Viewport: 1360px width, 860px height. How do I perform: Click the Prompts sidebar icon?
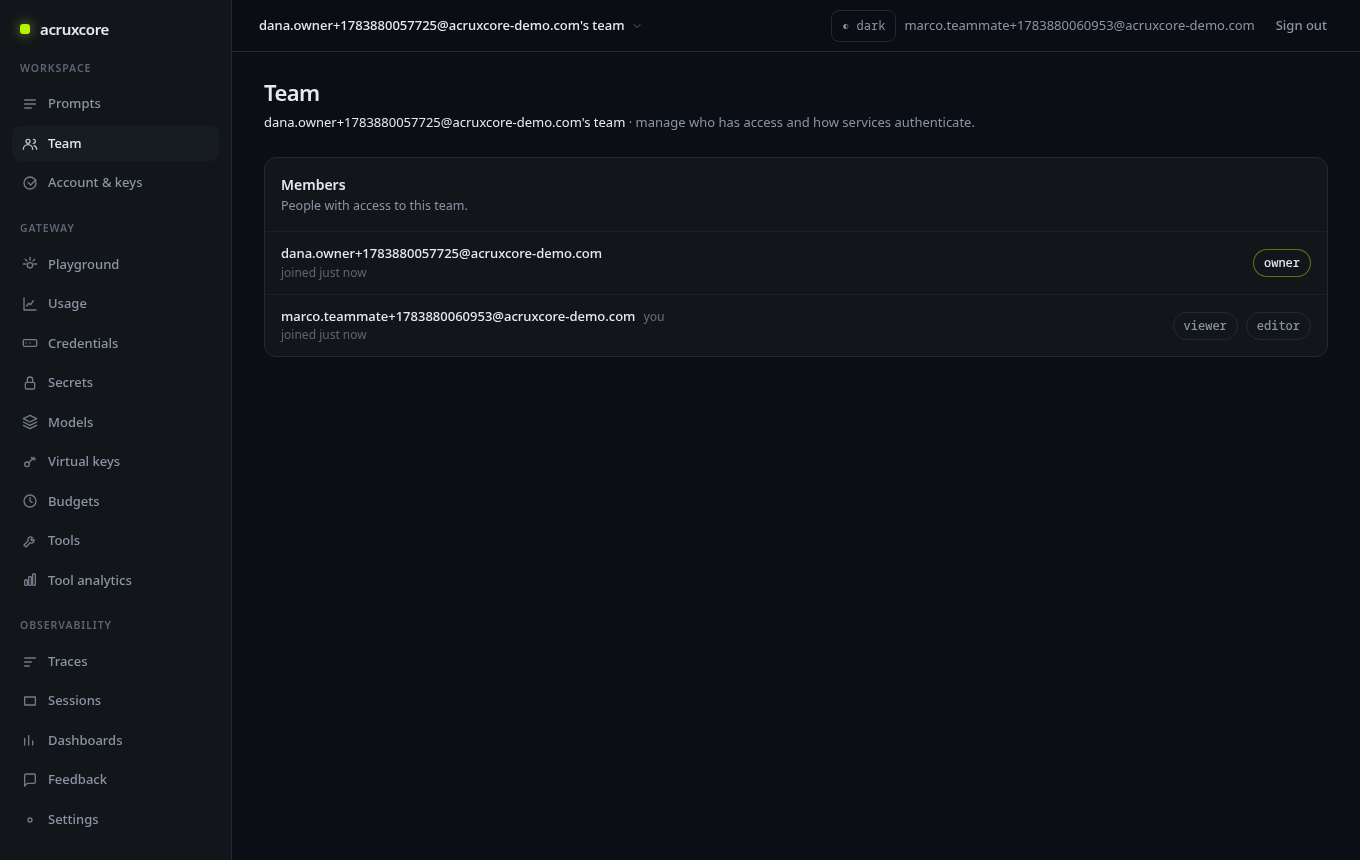pyautogui.click(x=30, y=104)
